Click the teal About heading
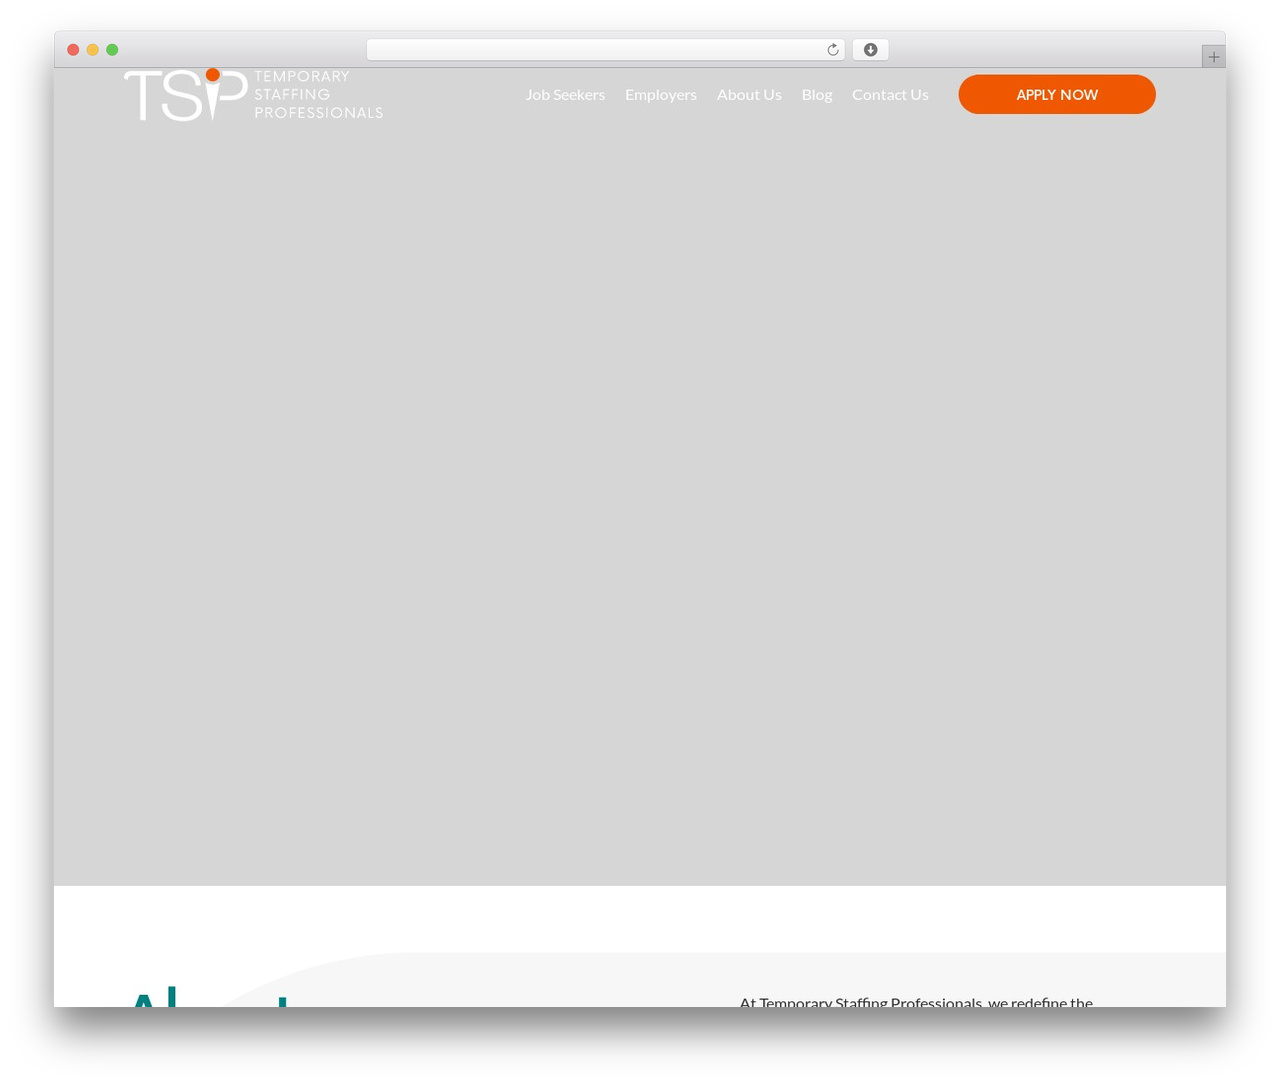1280x1084 pixels. tap(208, 997)
